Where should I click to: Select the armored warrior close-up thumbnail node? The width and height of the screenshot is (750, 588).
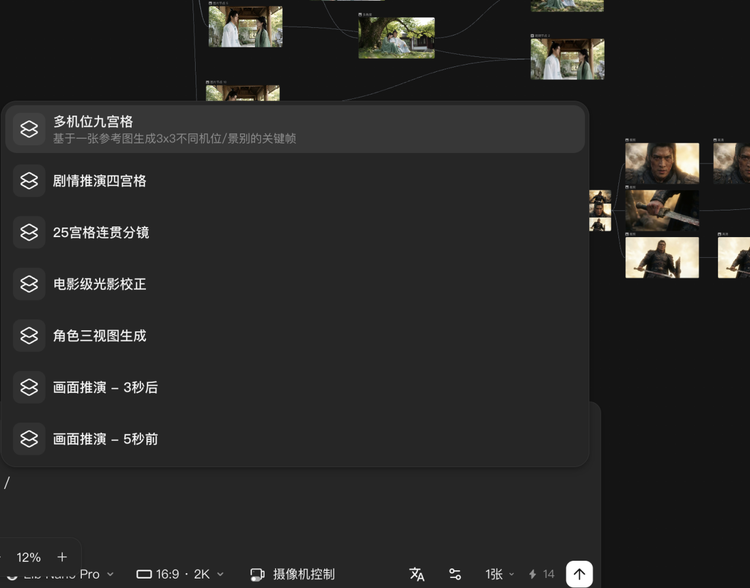coord(662,163)
